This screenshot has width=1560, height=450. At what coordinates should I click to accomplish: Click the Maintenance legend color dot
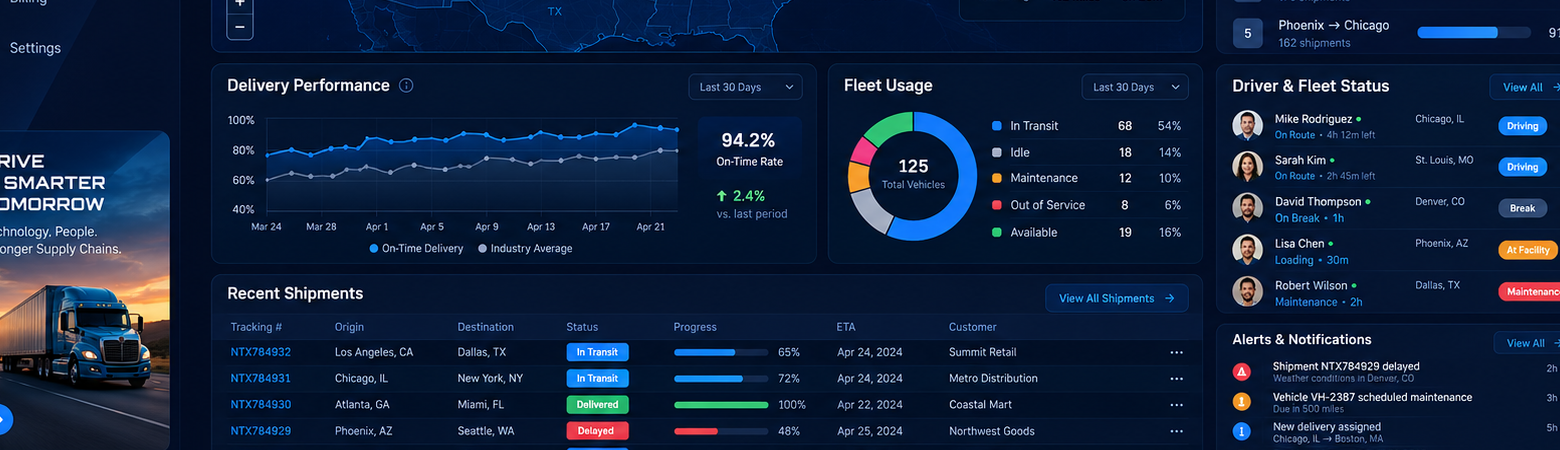[x=996, y=178]
